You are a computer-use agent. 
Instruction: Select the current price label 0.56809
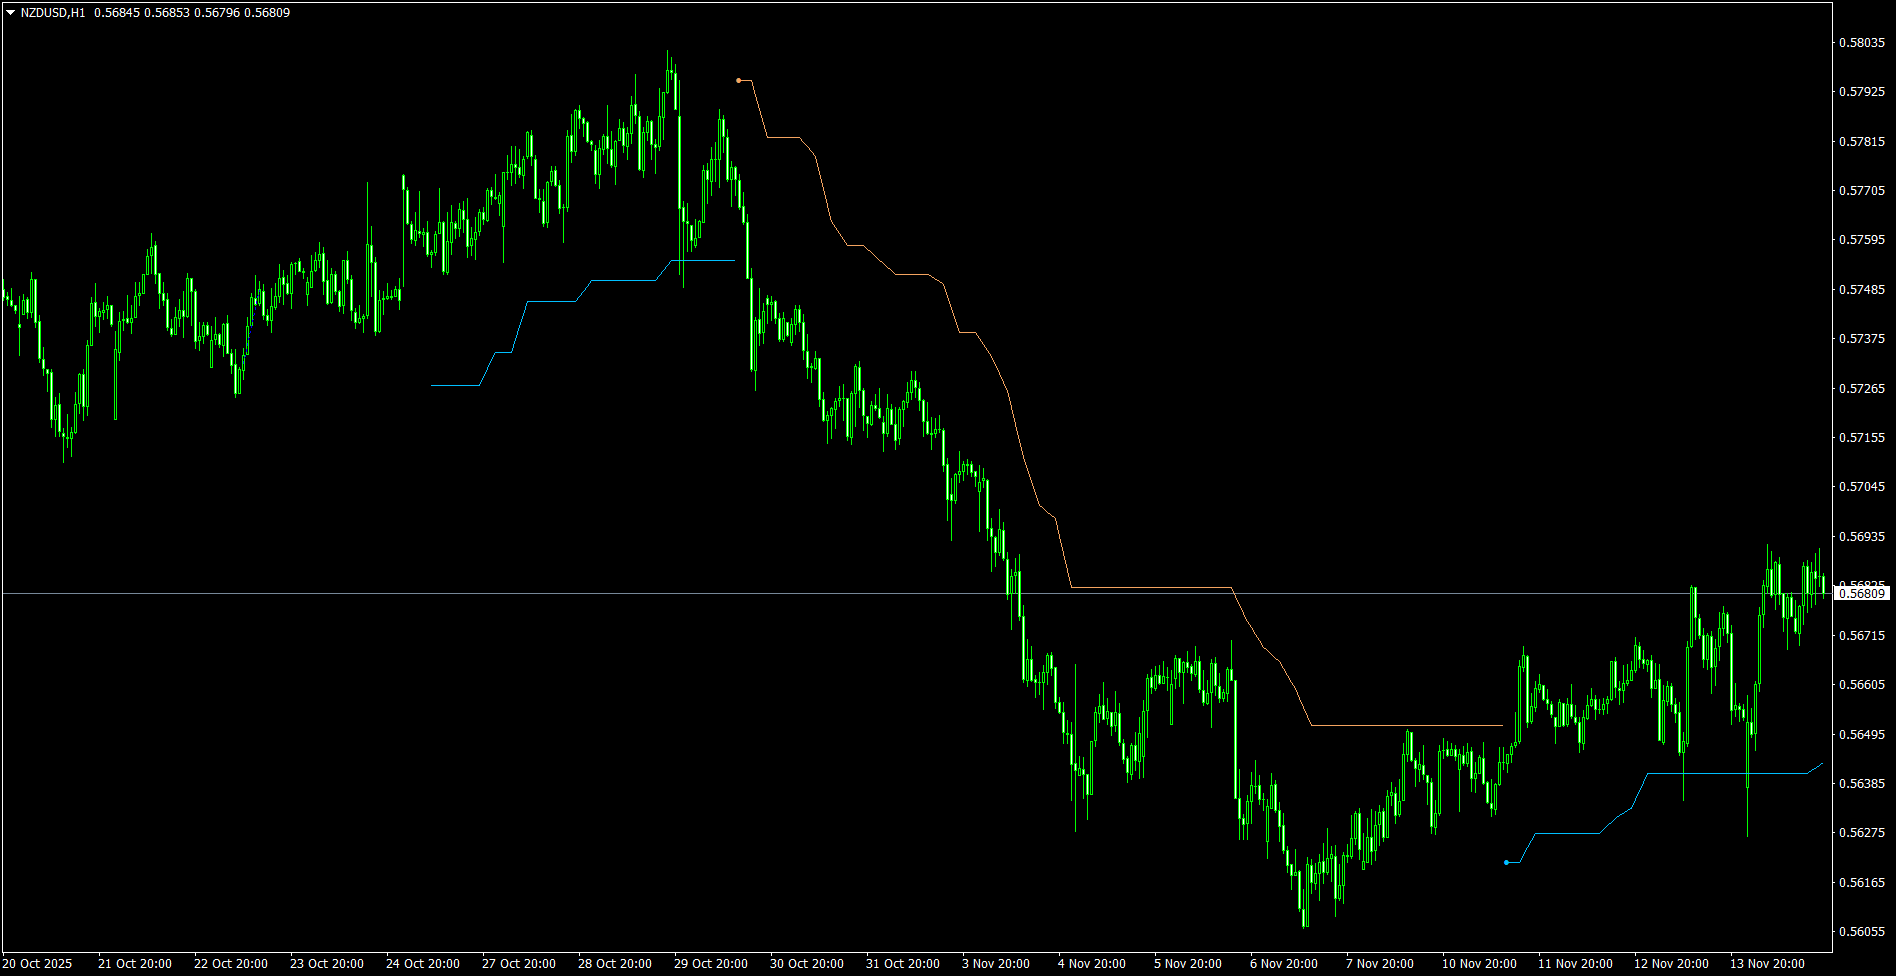pyautogui.click(x=1863, y=594)
